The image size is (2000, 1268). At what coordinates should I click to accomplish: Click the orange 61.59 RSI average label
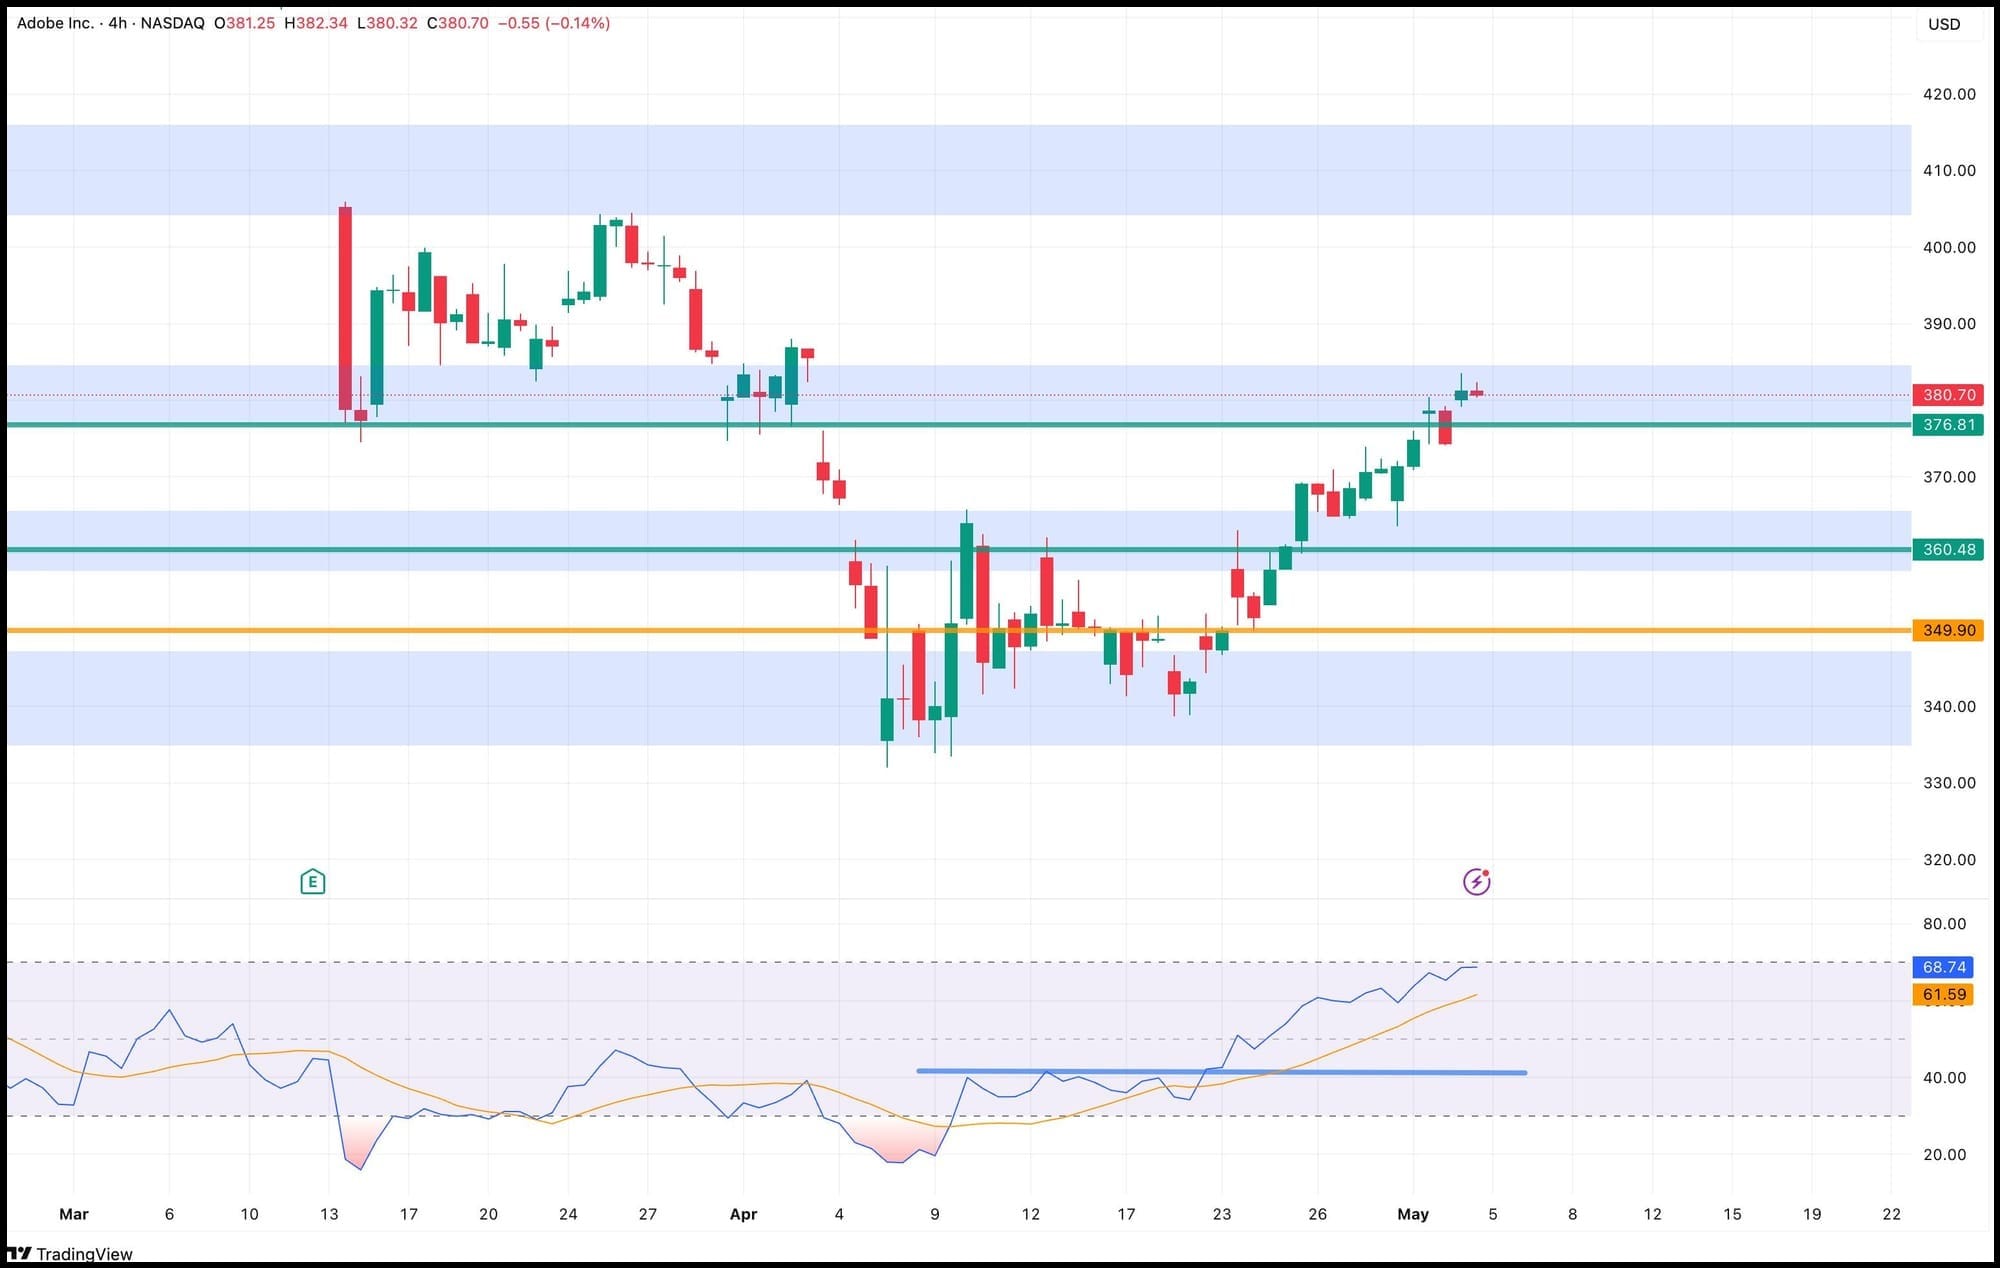click(1942, 994)
